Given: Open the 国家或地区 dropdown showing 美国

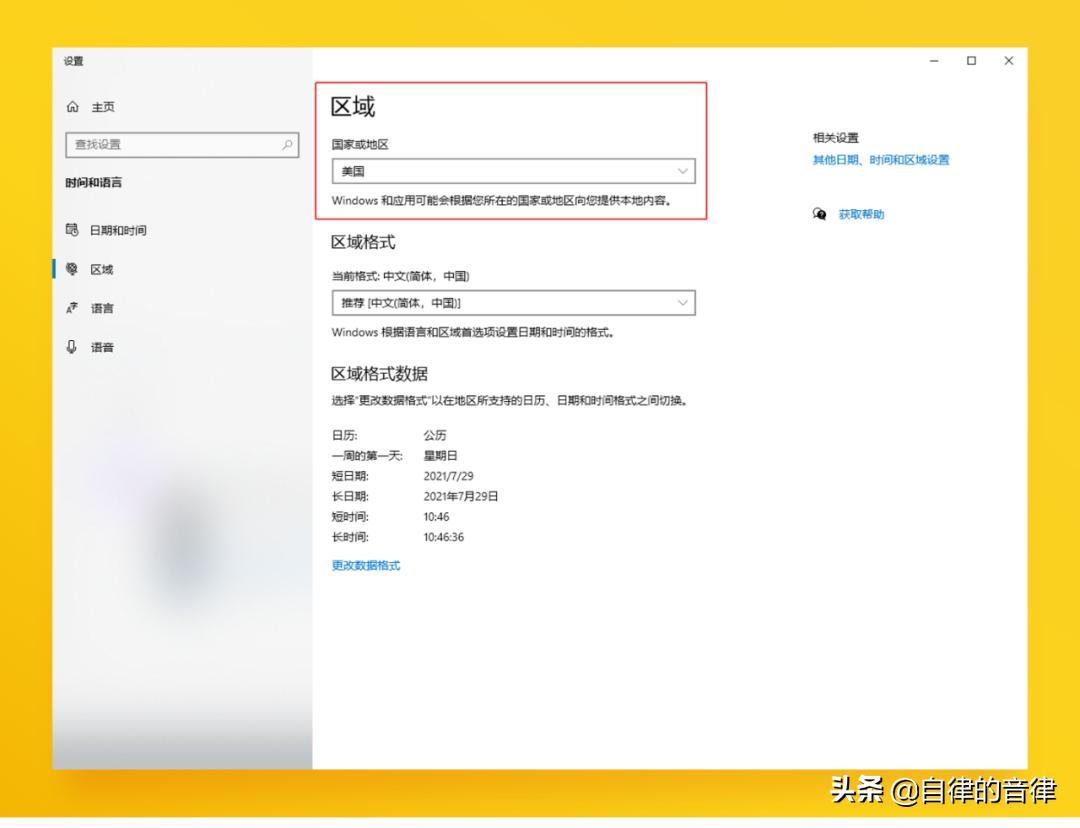Looking at the screenshot, I should tap(513, 171).
